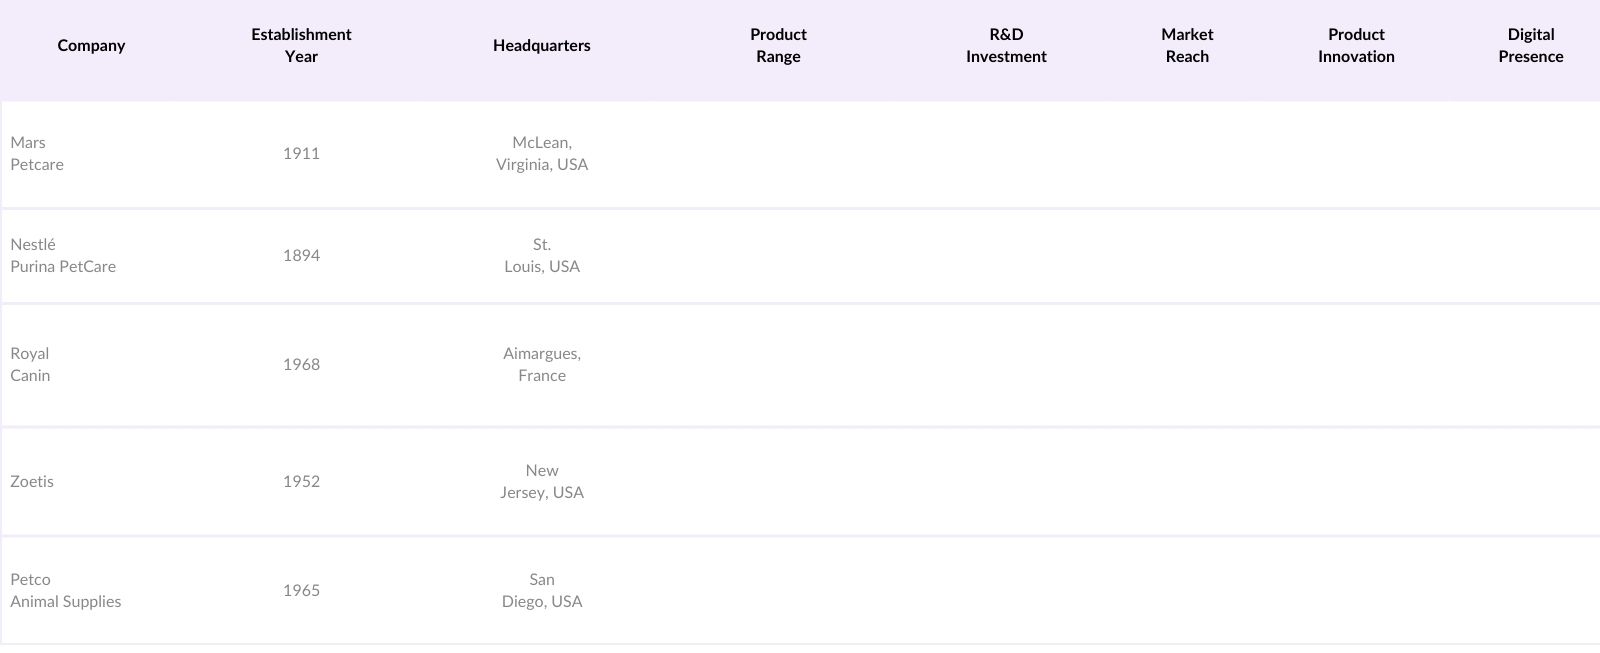Click the Aimargues, France headquarters cell
Screen dimensions: 1600x653
(x=542, y=365)
